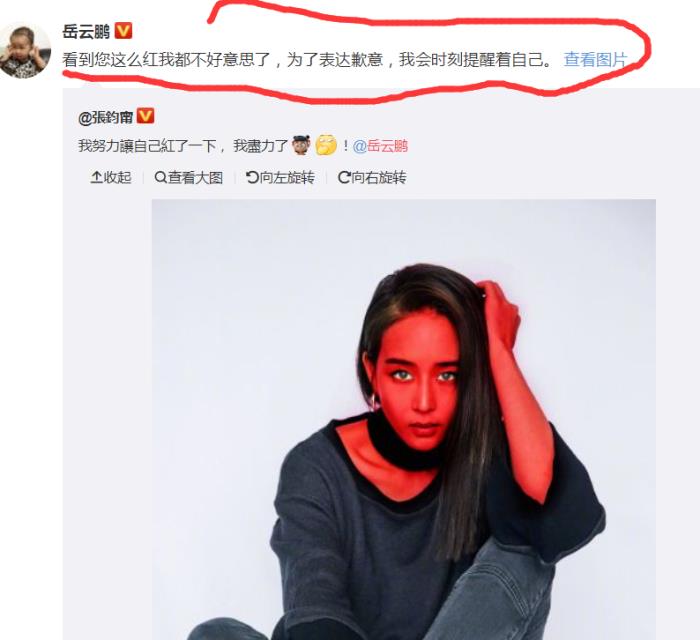This screenshot has height=640, width=700.
Task: Collapse the image using 收起 label
Action: click(x=117, y=178)
